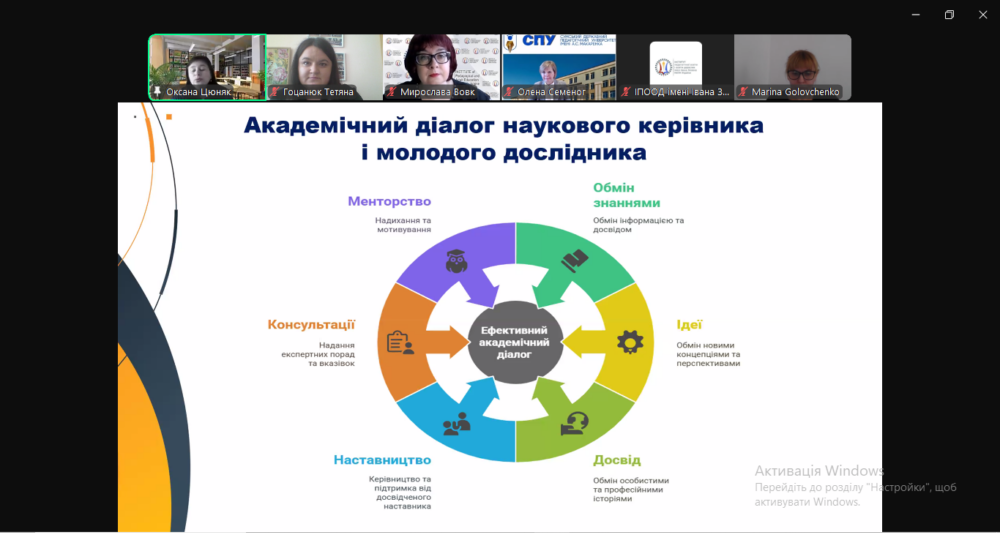Click muted mic icon beside Мирослава Вовк
Image resolution: width=1000 pixels, height=533 pixels.
point(391,92)
